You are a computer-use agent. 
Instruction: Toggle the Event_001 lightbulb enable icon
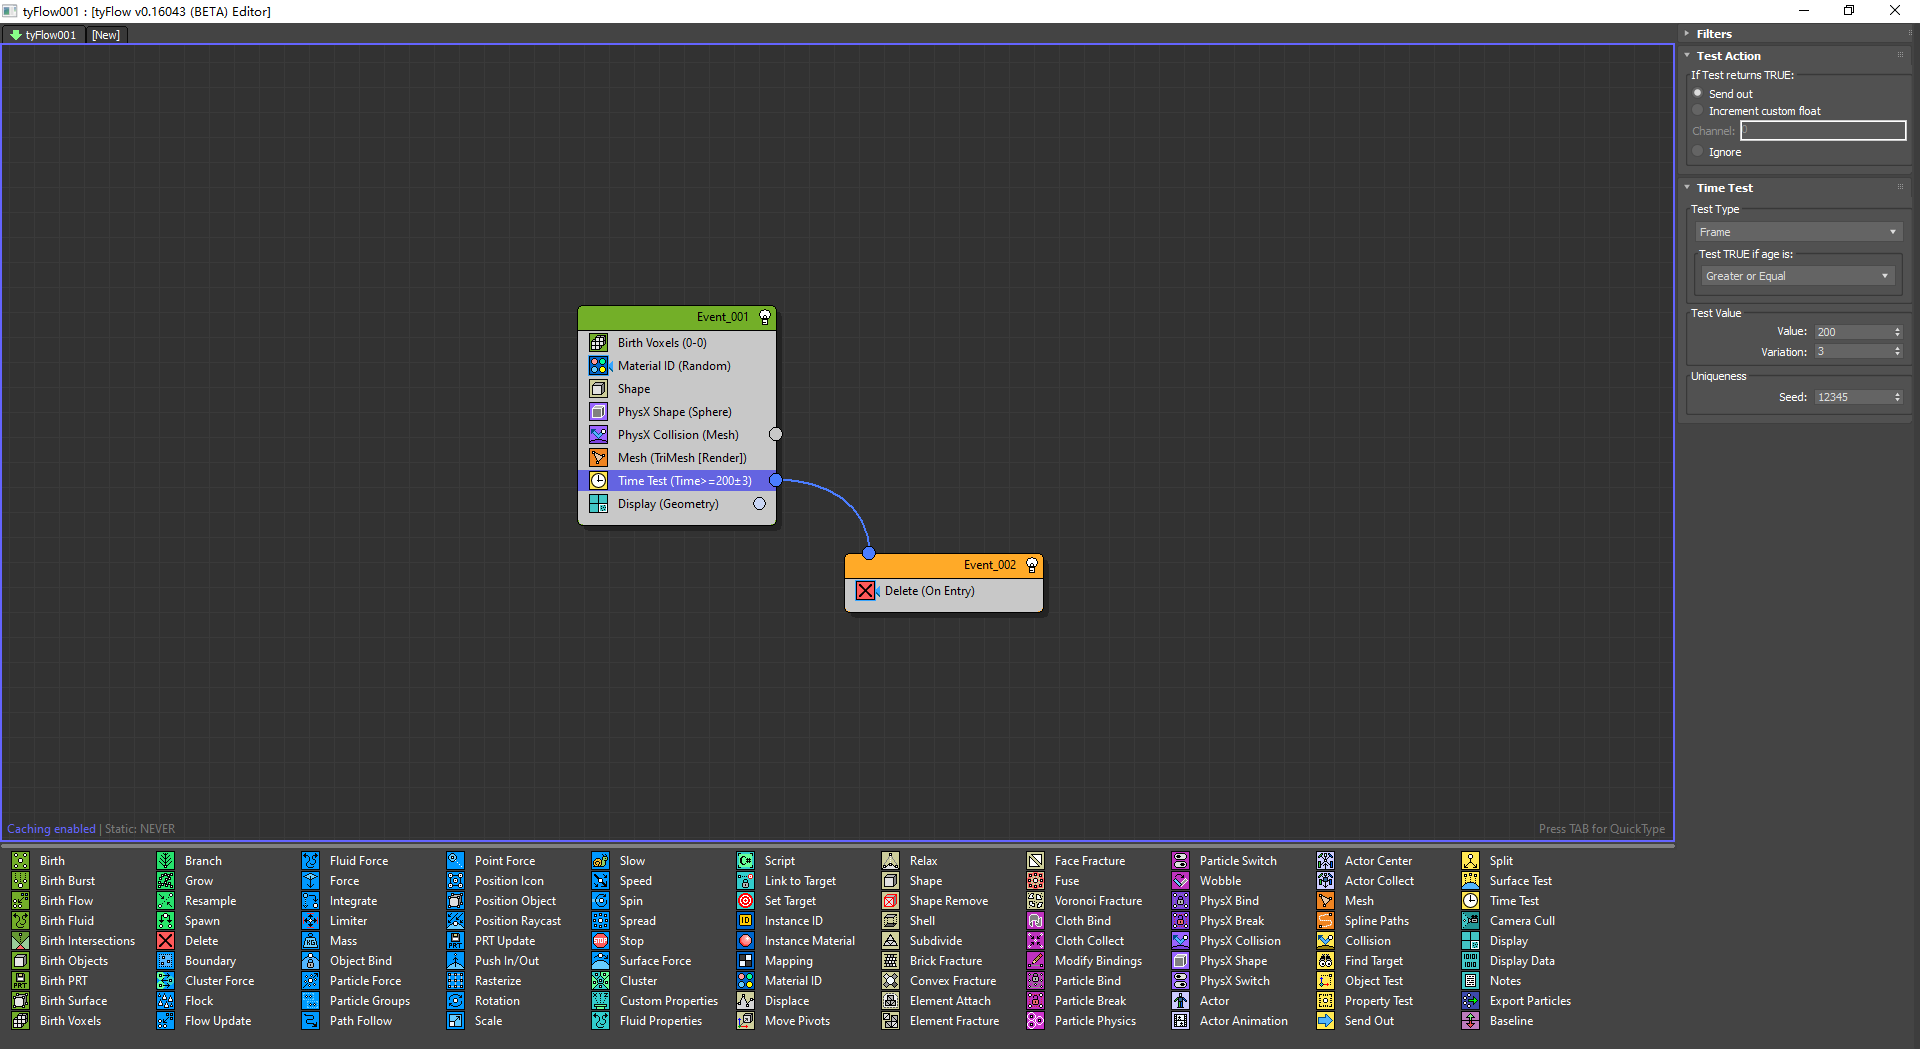click(765, 317)
